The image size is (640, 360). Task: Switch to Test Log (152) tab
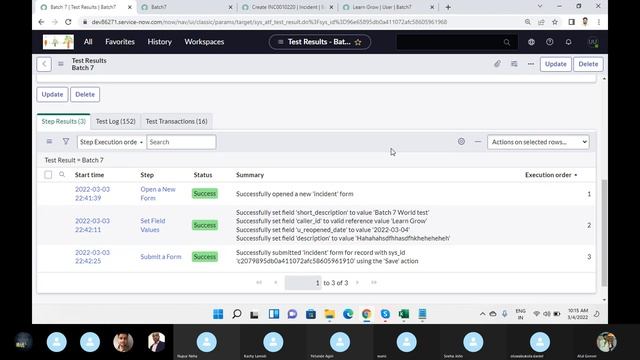point(116,121)
